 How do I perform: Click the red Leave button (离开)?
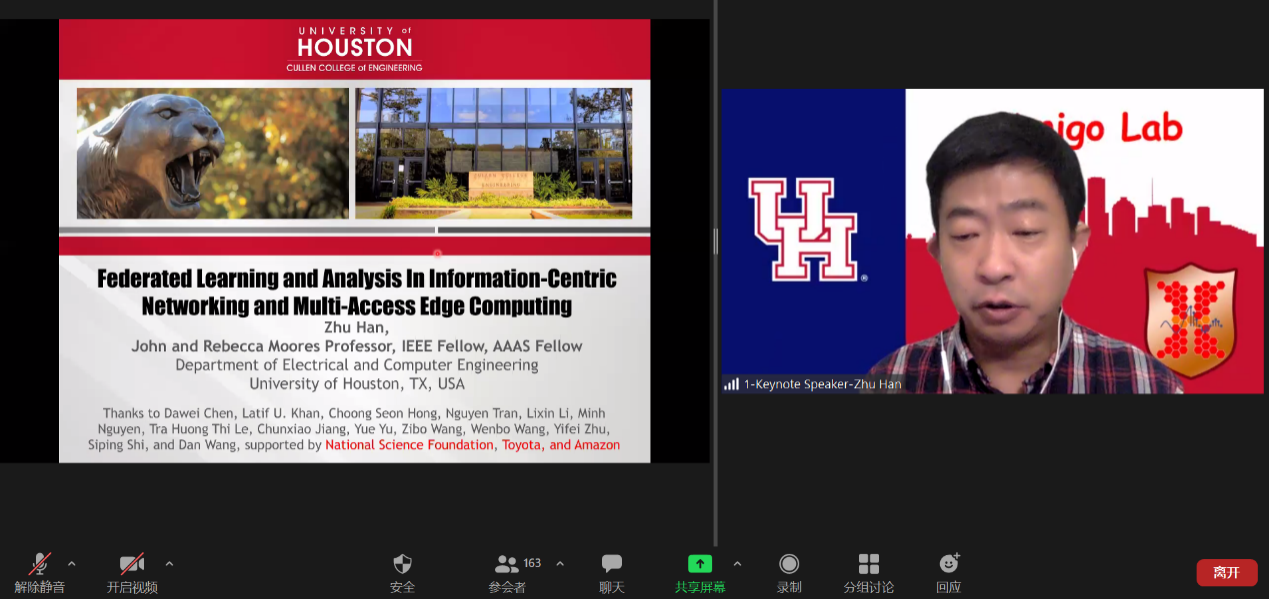pyautogui.click(x=1226, y=572)
